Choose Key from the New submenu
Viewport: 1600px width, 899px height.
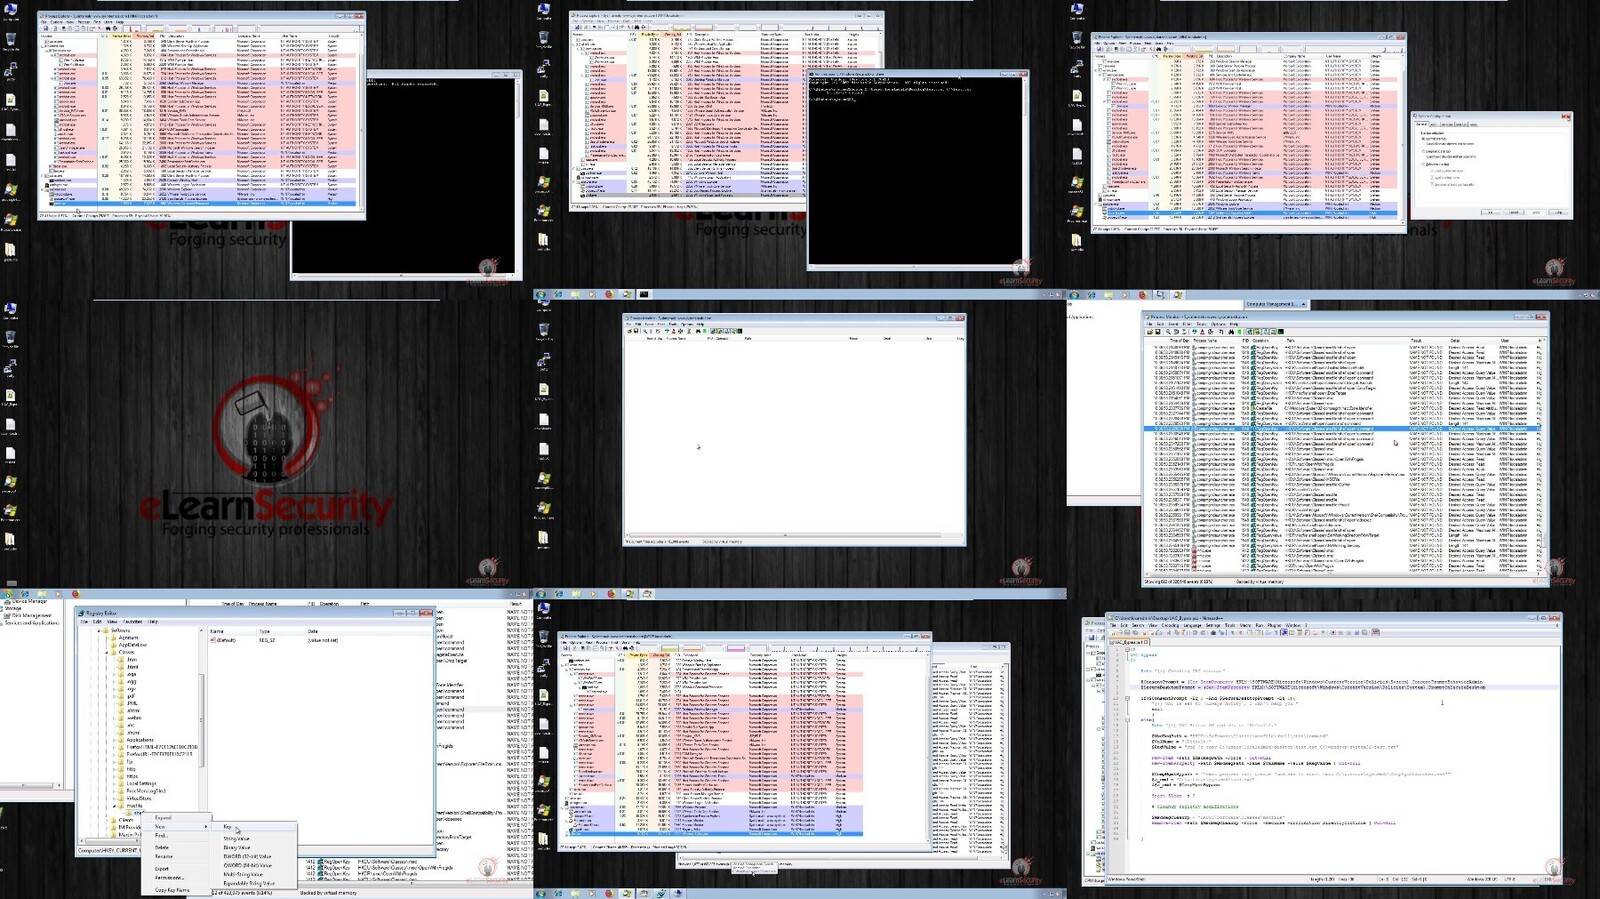coord(227,827)
